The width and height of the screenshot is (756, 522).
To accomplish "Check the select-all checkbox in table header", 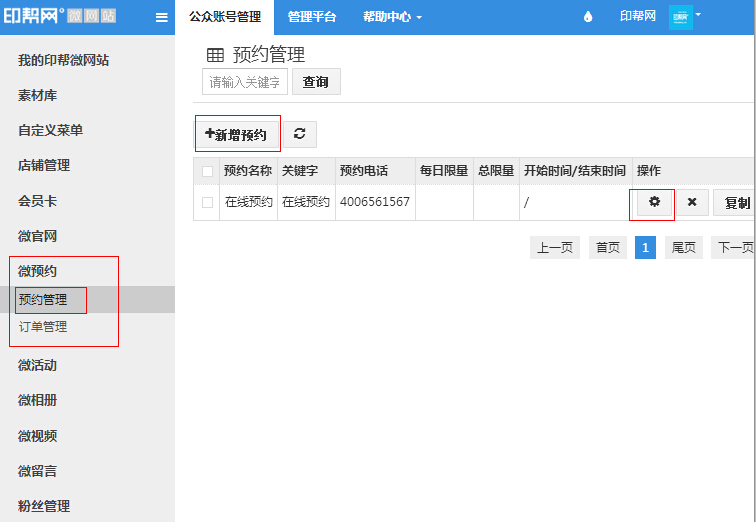I will pyautogui.click(x=207, y=171).
